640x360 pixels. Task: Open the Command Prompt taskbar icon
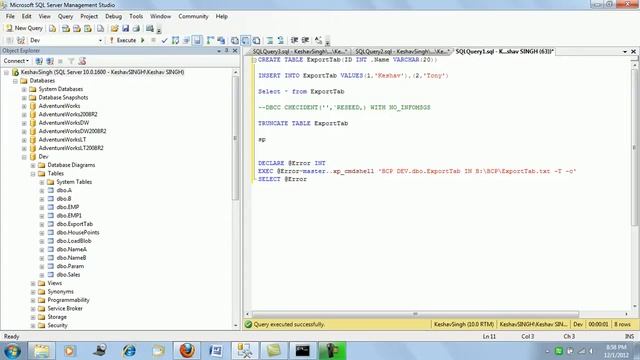[302, 351]
